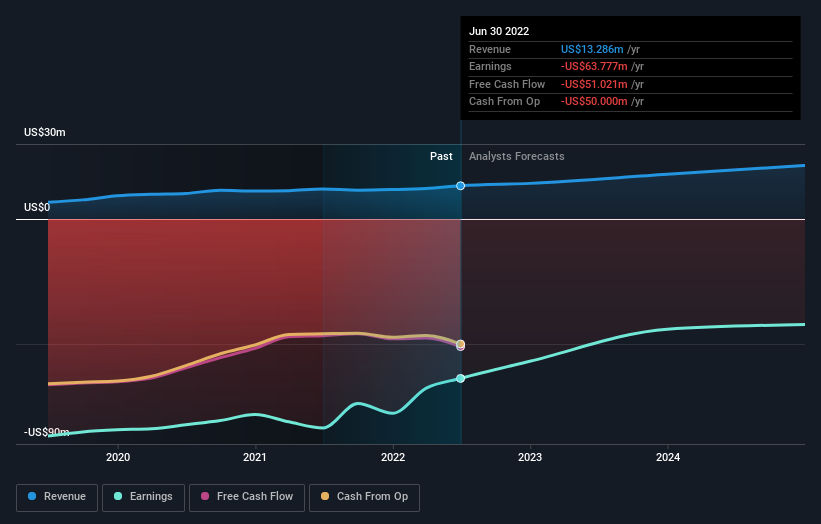The width and height of the screenshot is (821, 524).
Task: Click the -US$90m y-axis label
Action: pos(46,432)
